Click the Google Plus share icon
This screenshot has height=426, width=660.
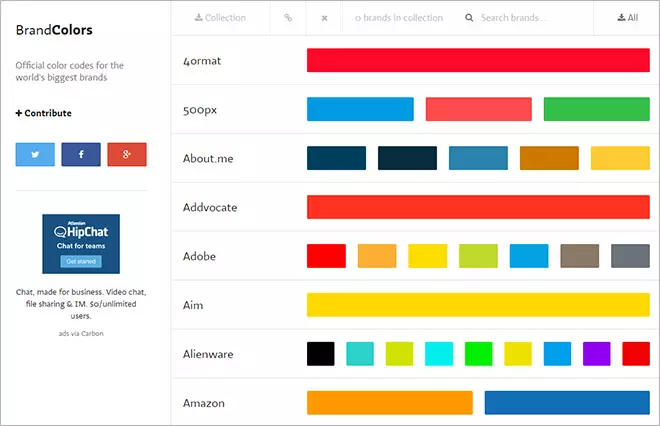pos(127,154)
